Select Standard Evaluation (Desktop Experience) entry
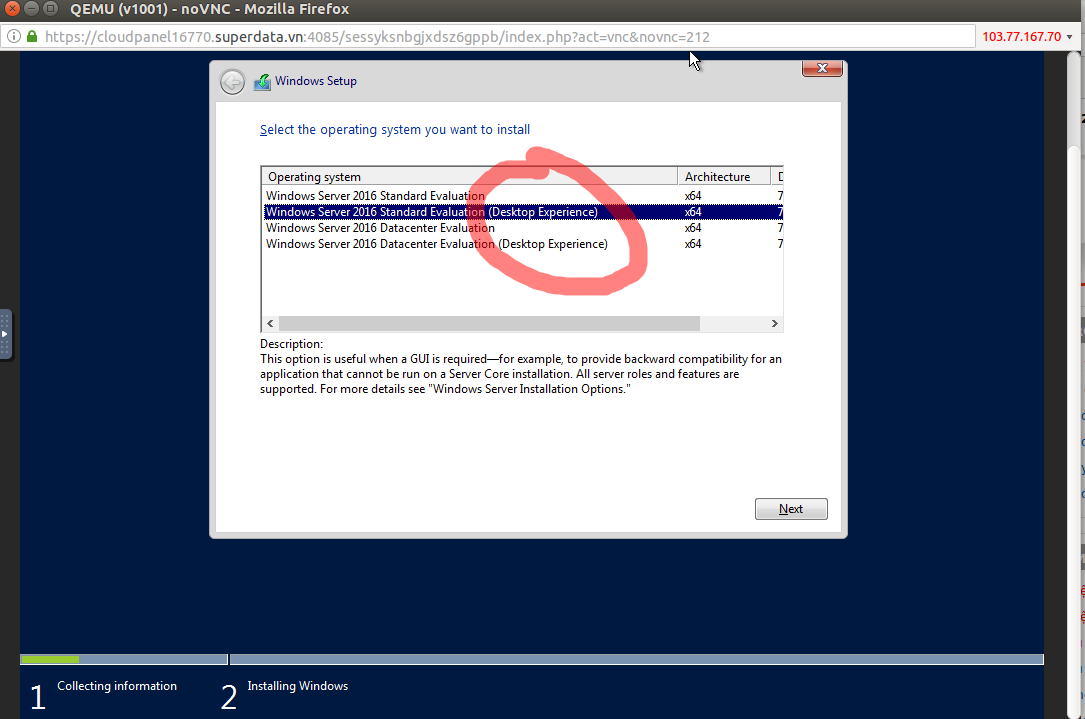Image resolution: width=1085 pixels, height=719 pixels. pyautogui.click(x=431, y=212)
